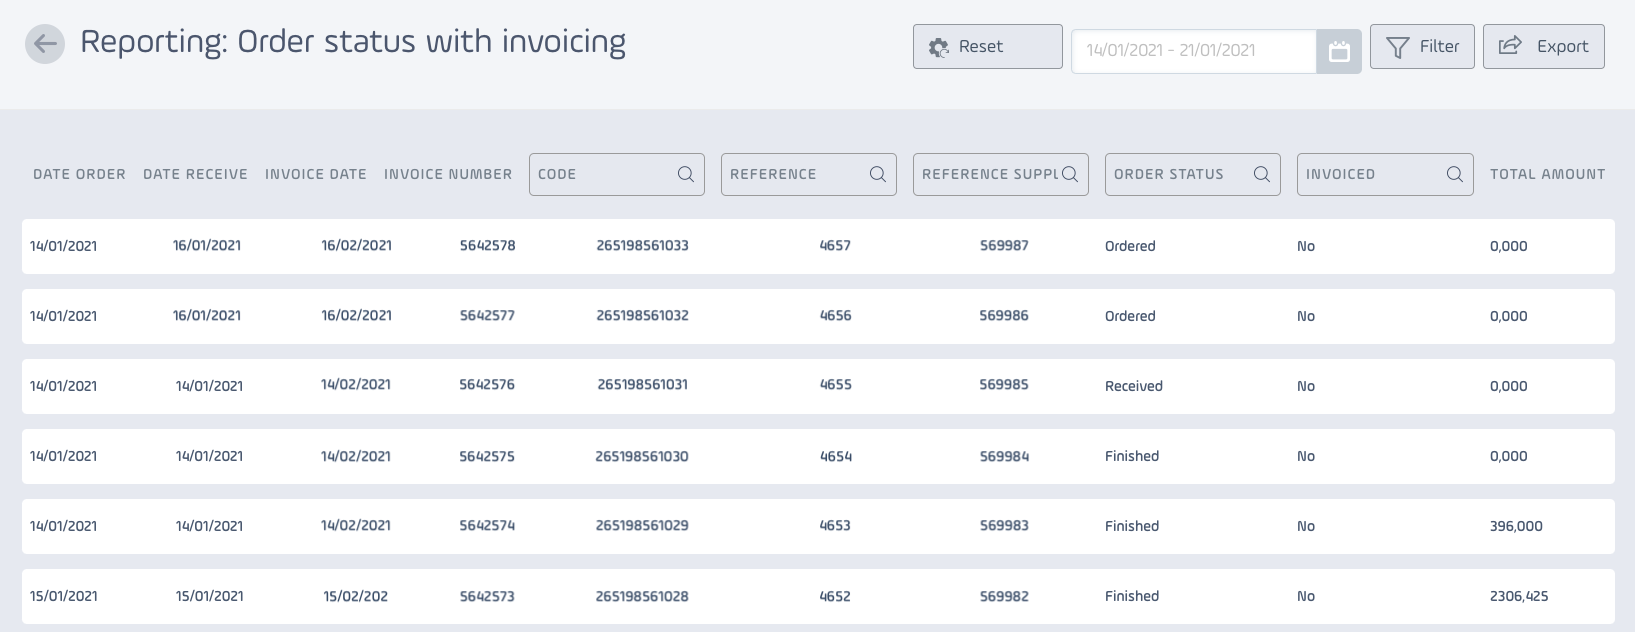Click code 265198561031
Screen dimensions: 1635x632
click(x=643, y=385)
